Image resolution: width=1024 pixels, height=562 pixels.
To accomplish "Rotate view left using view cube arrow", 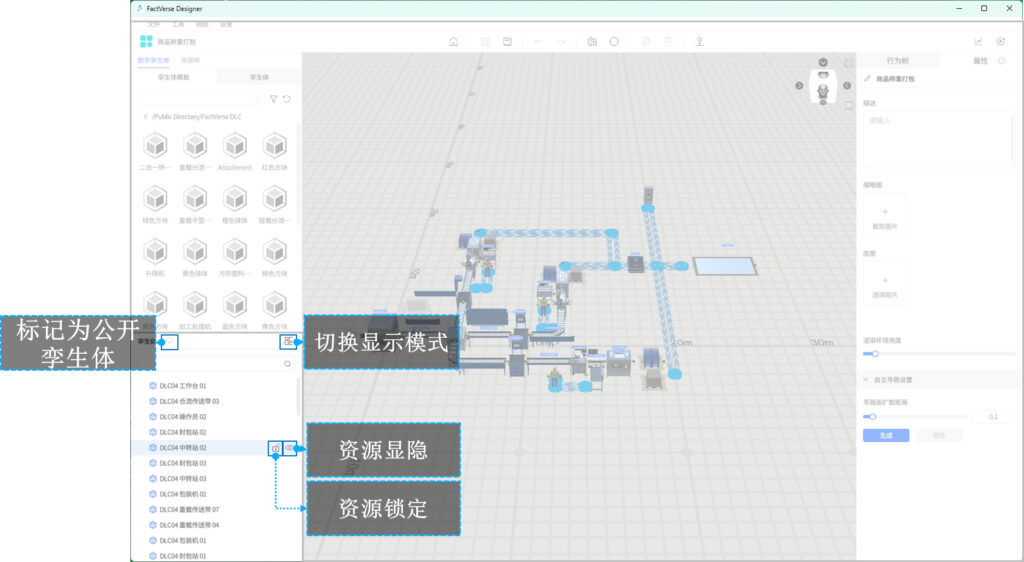I will tap(799, 86).
